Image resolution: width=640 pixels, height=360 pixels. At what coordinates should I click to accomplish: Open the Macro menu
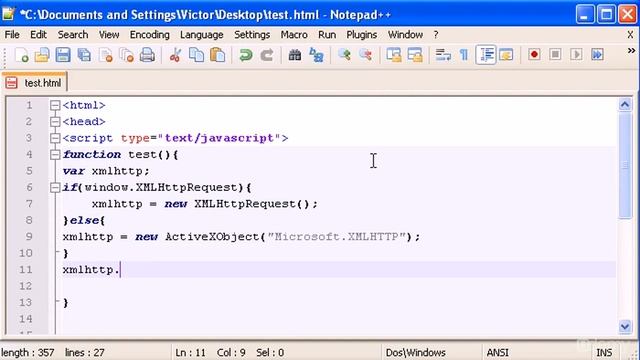pyautogui.click(x=294, y=35)
